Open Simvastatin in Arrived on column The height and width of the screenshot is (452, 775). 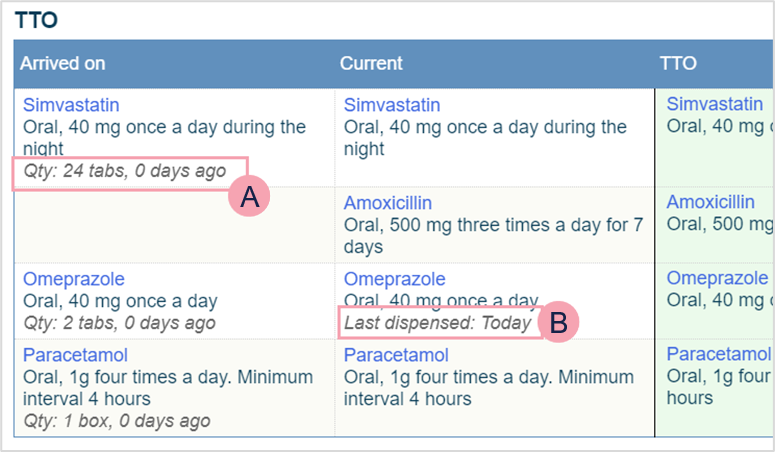coord(65,105)
